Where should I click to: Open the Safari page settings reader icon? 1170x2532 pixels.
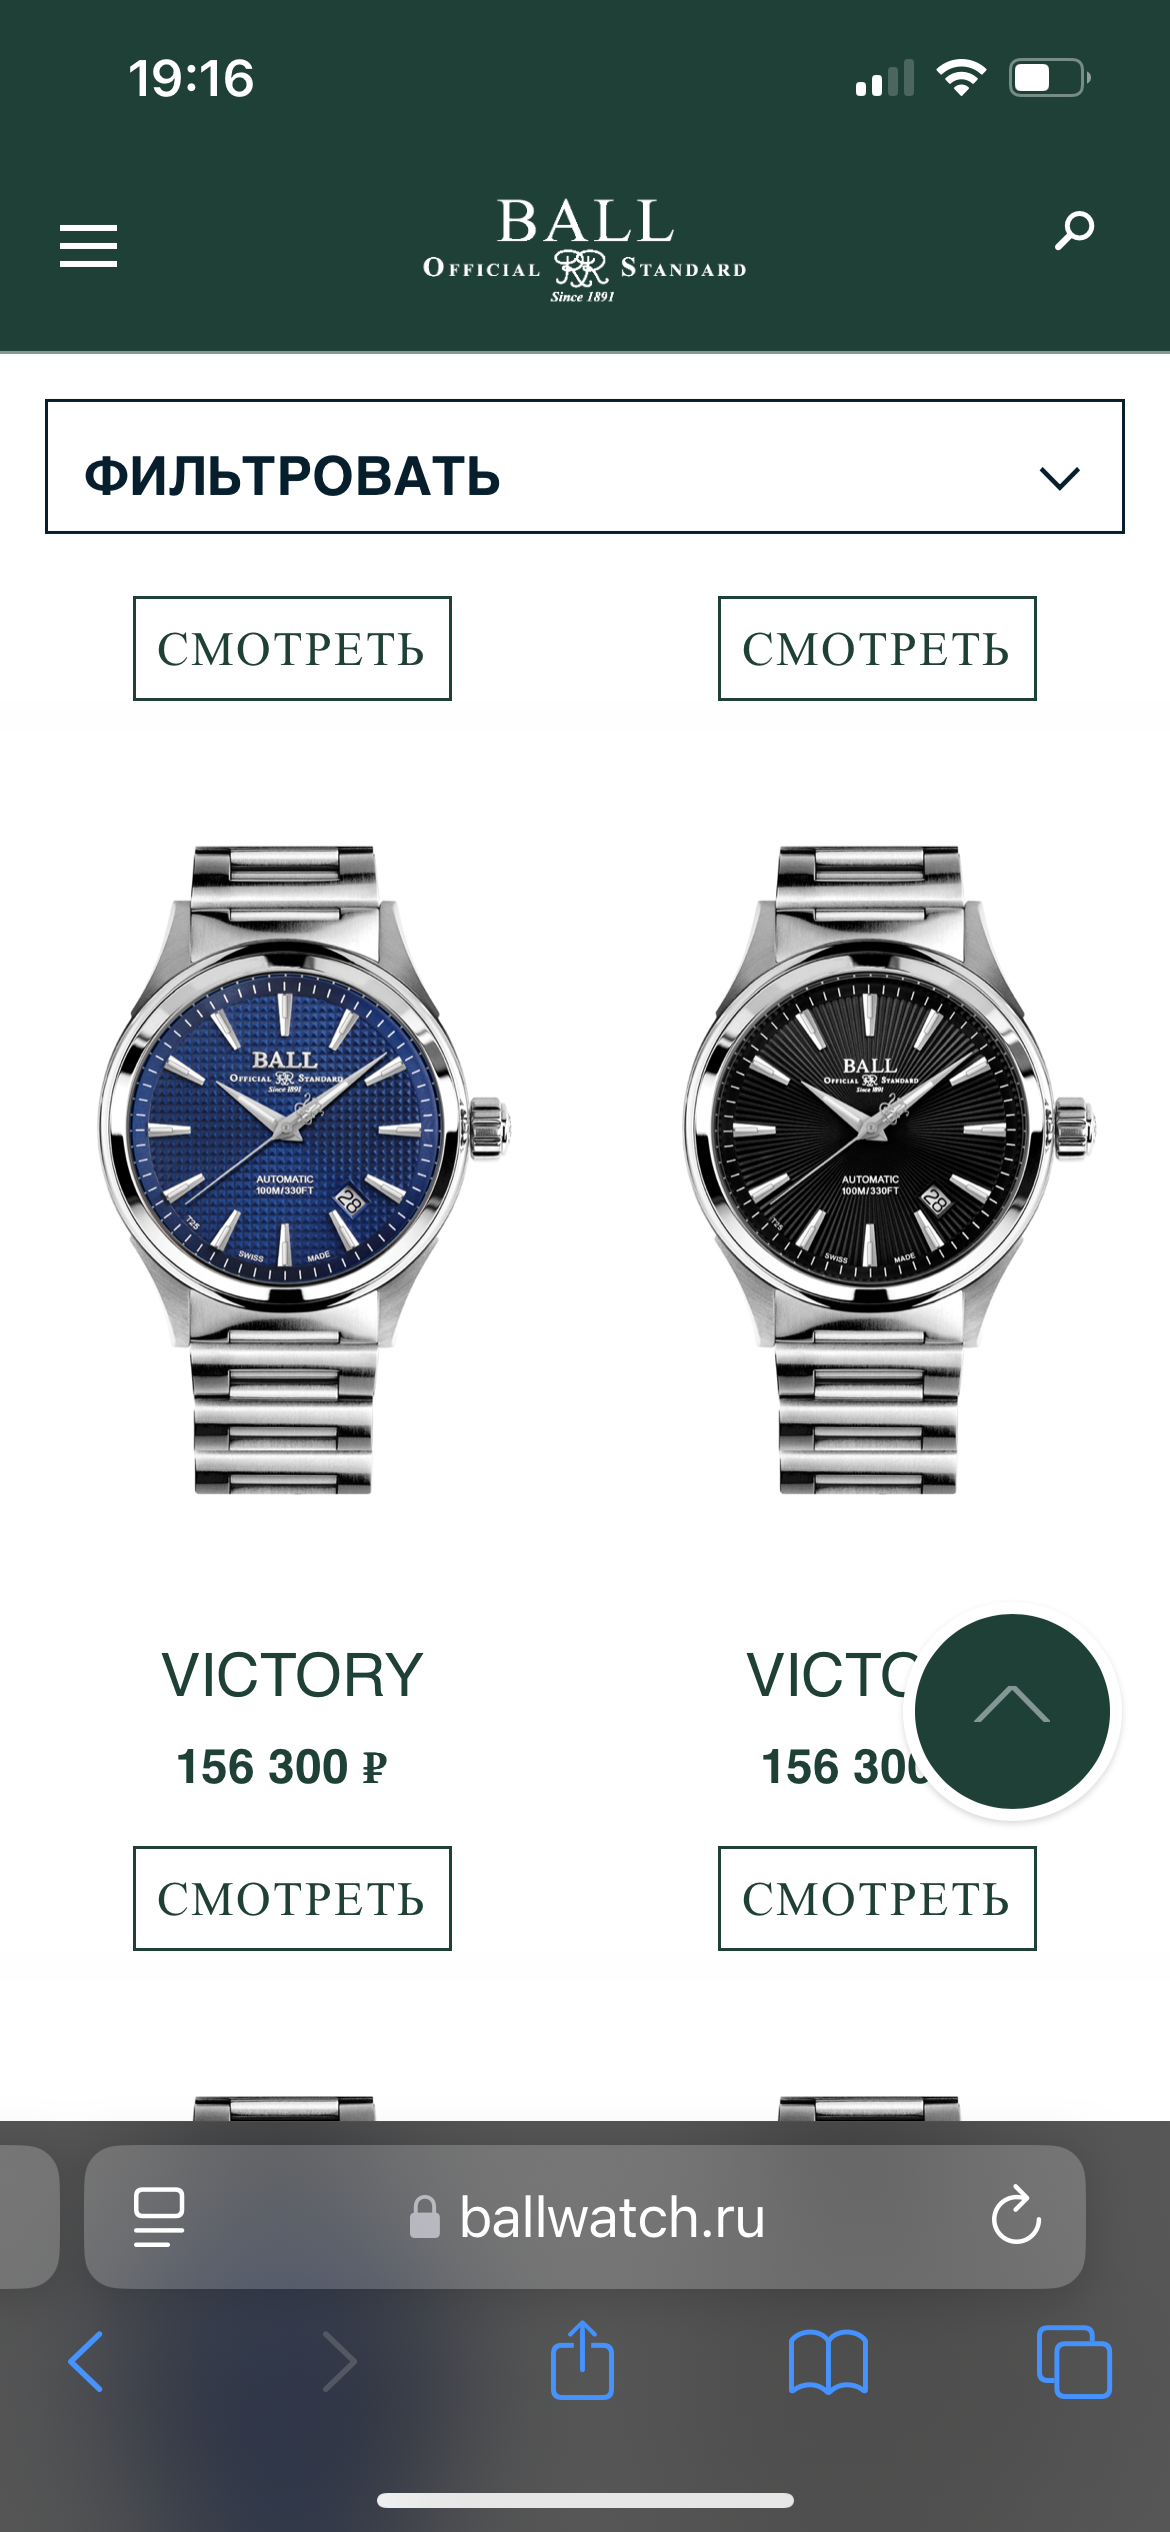(159, 2217)
